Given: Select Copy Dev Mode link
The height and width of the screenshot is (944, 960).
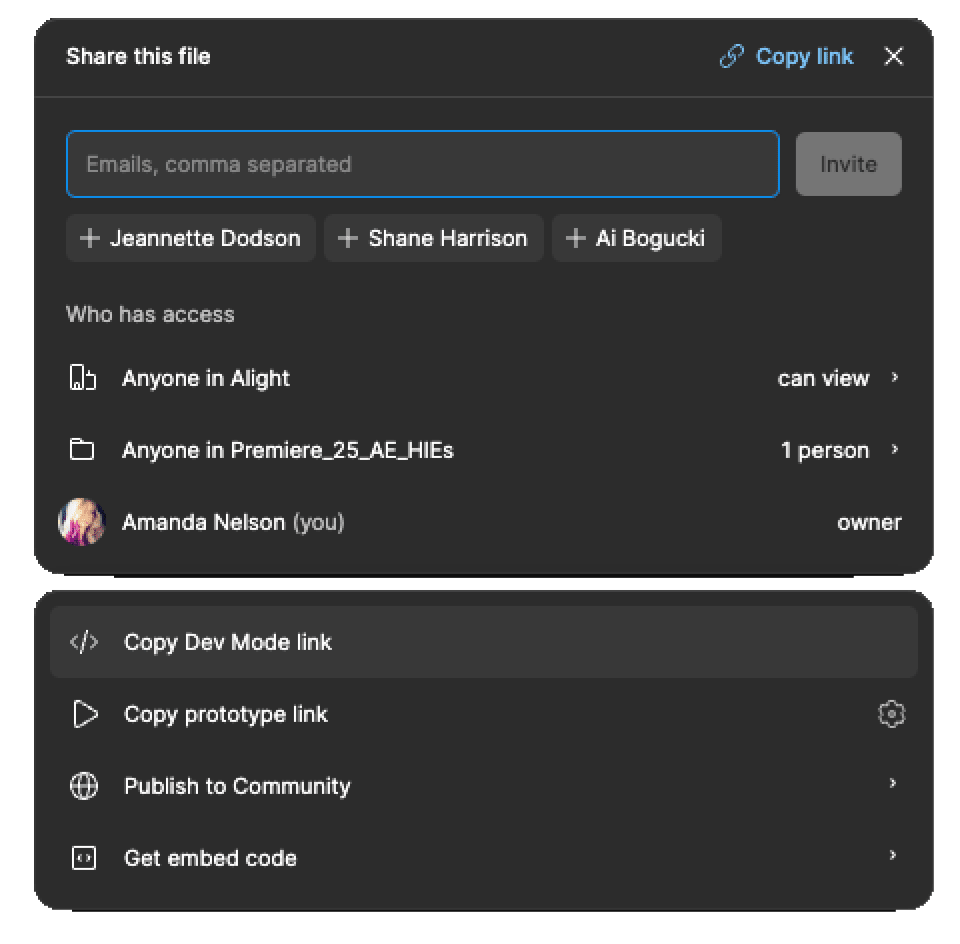Looking at the screenshot, I should (228, 642).
